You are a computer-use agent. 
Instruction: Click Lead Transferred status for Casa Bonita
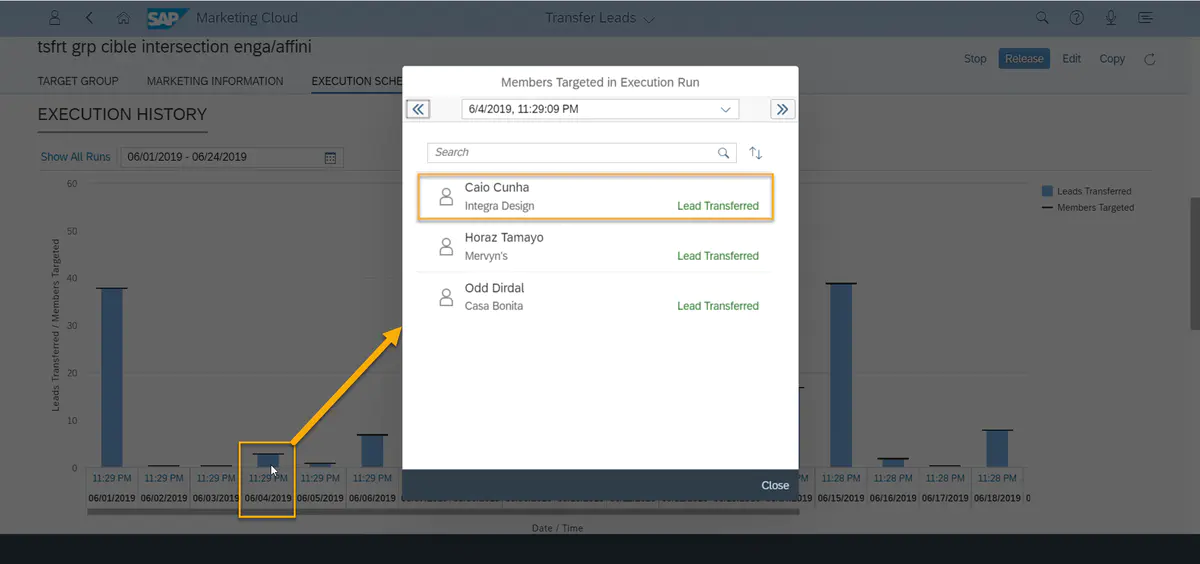718,306
